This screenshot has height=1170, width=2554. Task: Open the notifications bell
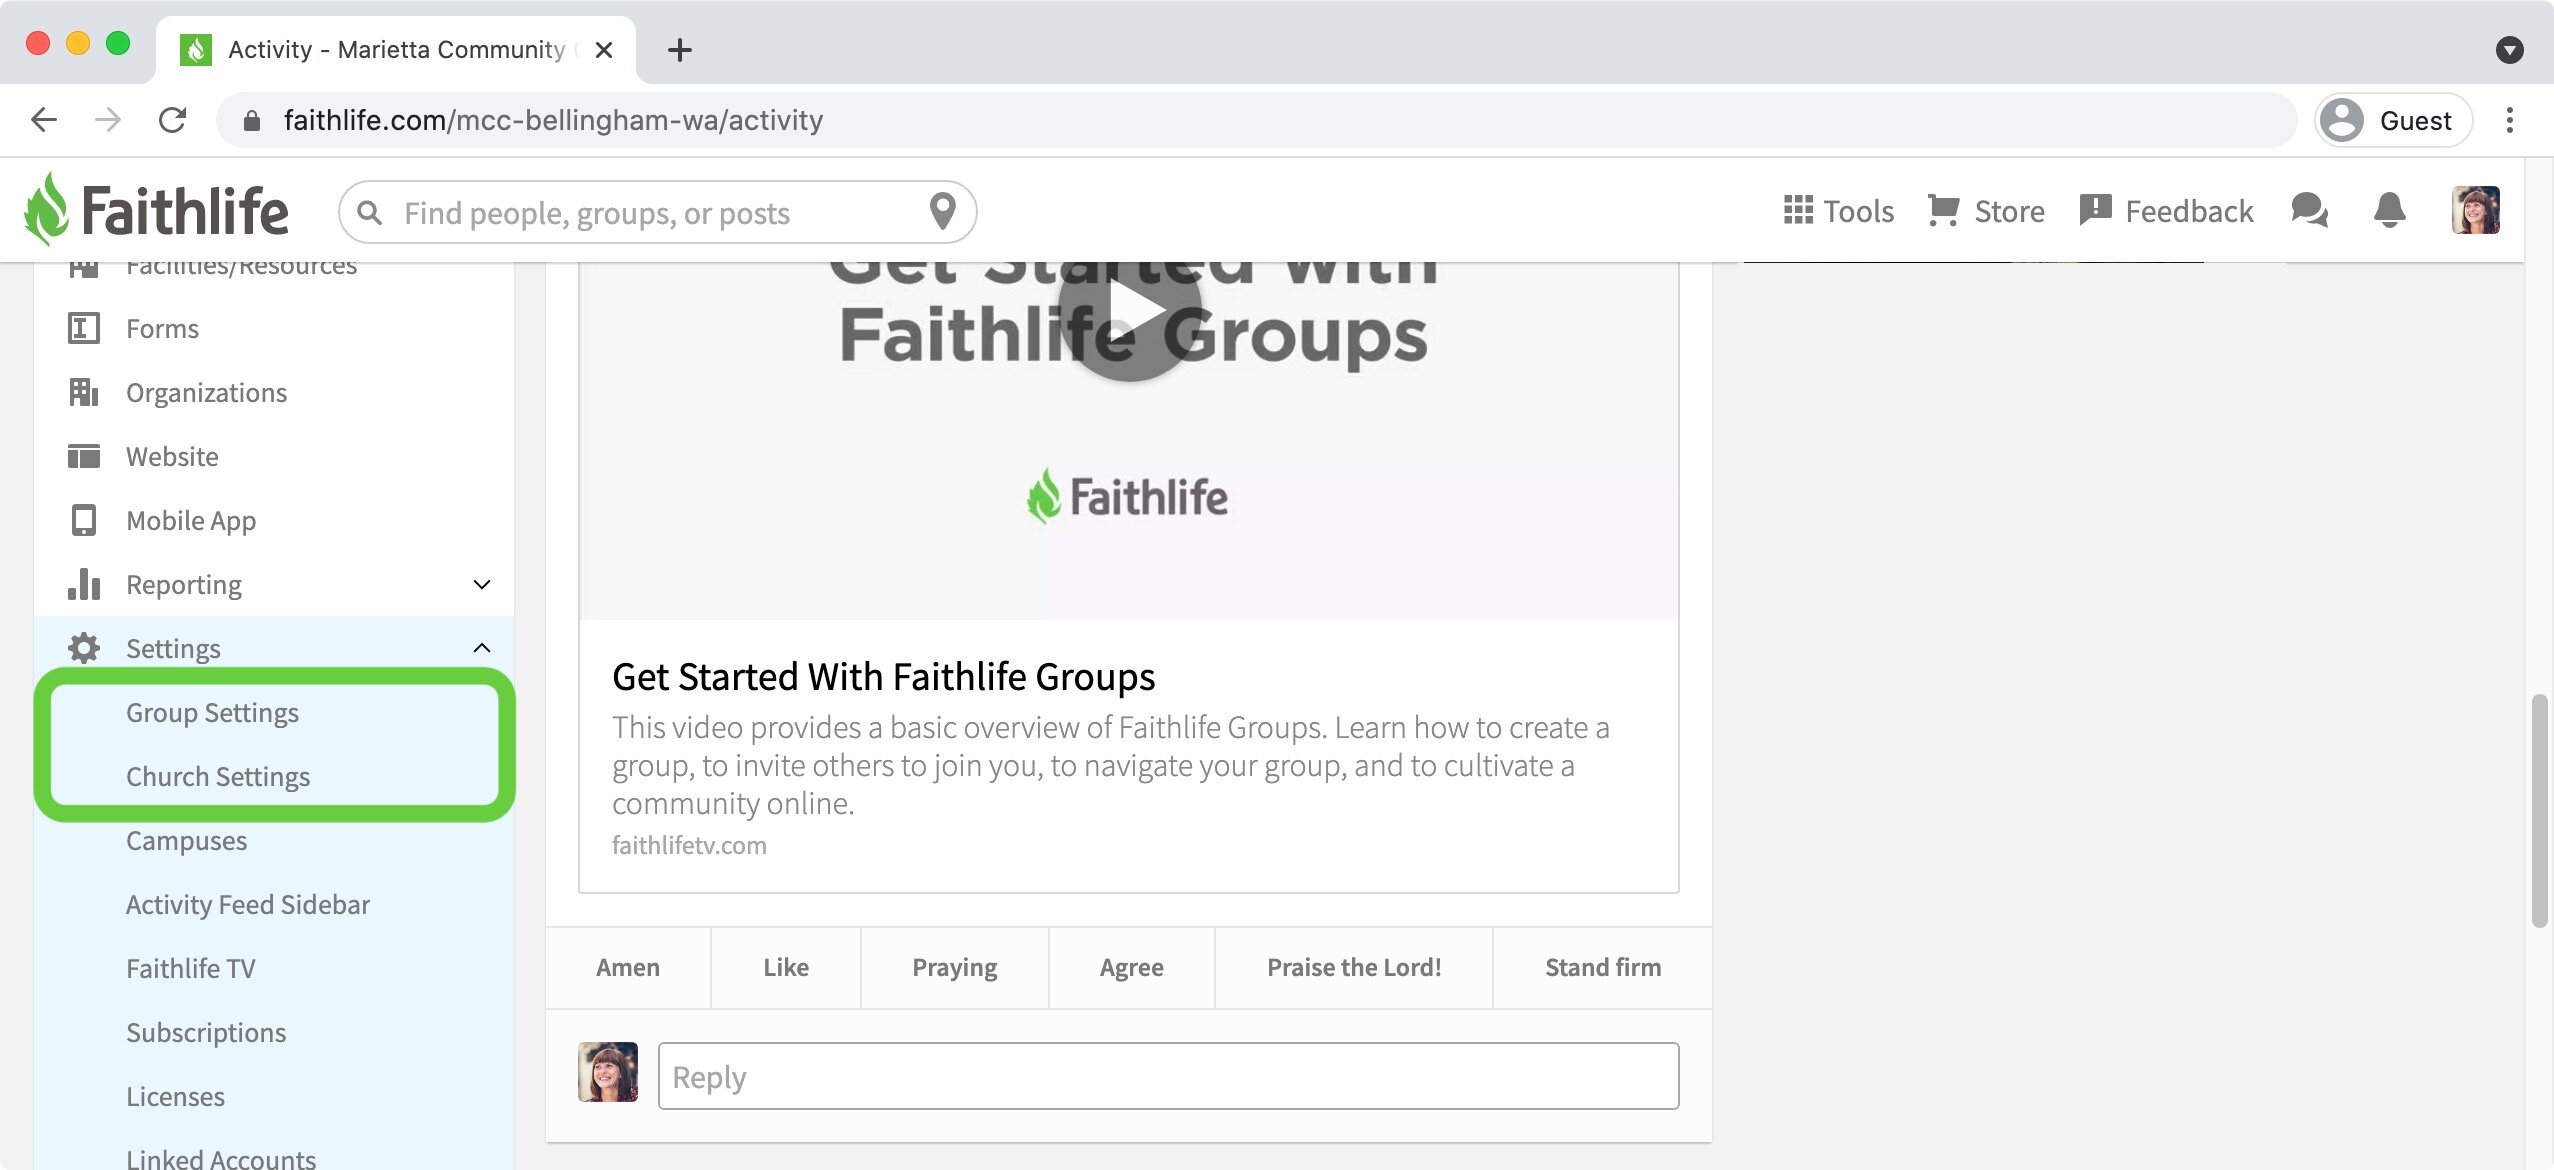coord(2389,210)
